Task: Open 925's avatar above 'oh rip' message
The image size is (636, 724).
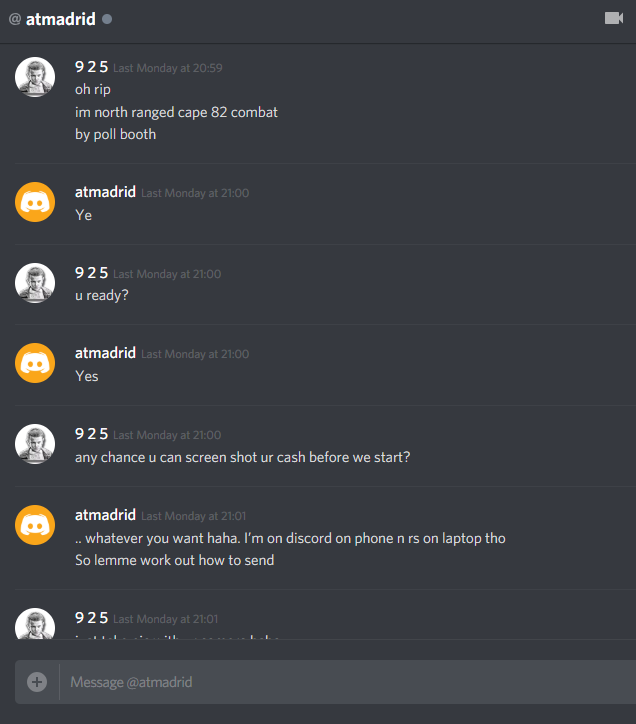Action: (35, 77)
